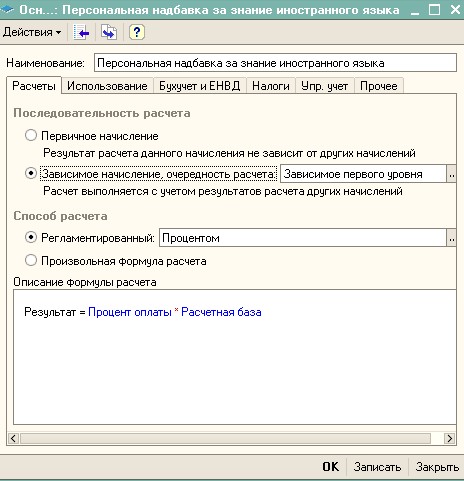464x481 pixels.
Task: Click the double blue arrows documents toolbar icon
Action: point(109,32)
